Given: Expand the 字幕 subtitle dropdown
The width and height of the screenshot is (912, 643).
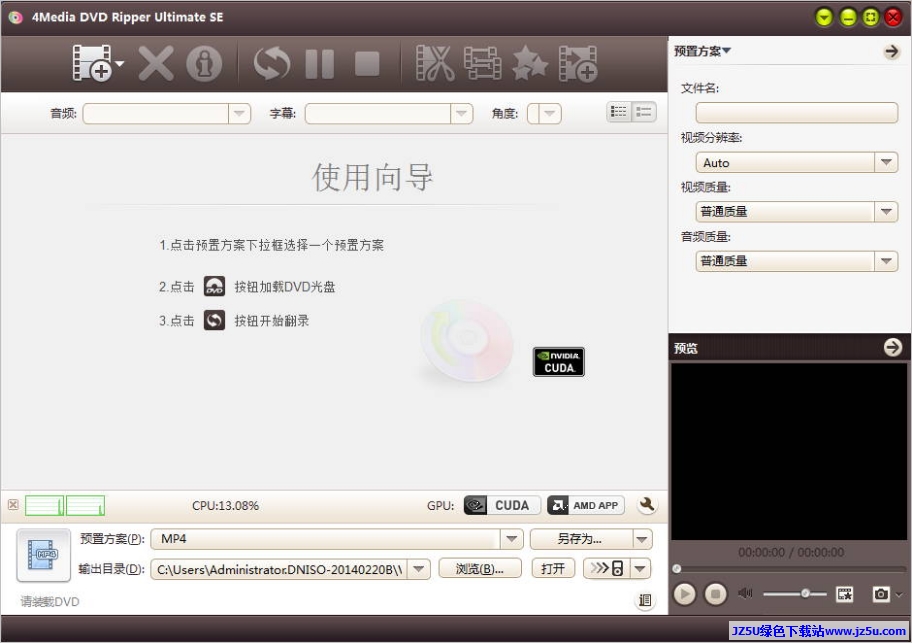Looking at the screenshot, I should pyautogui.click(x=461, y=113).
